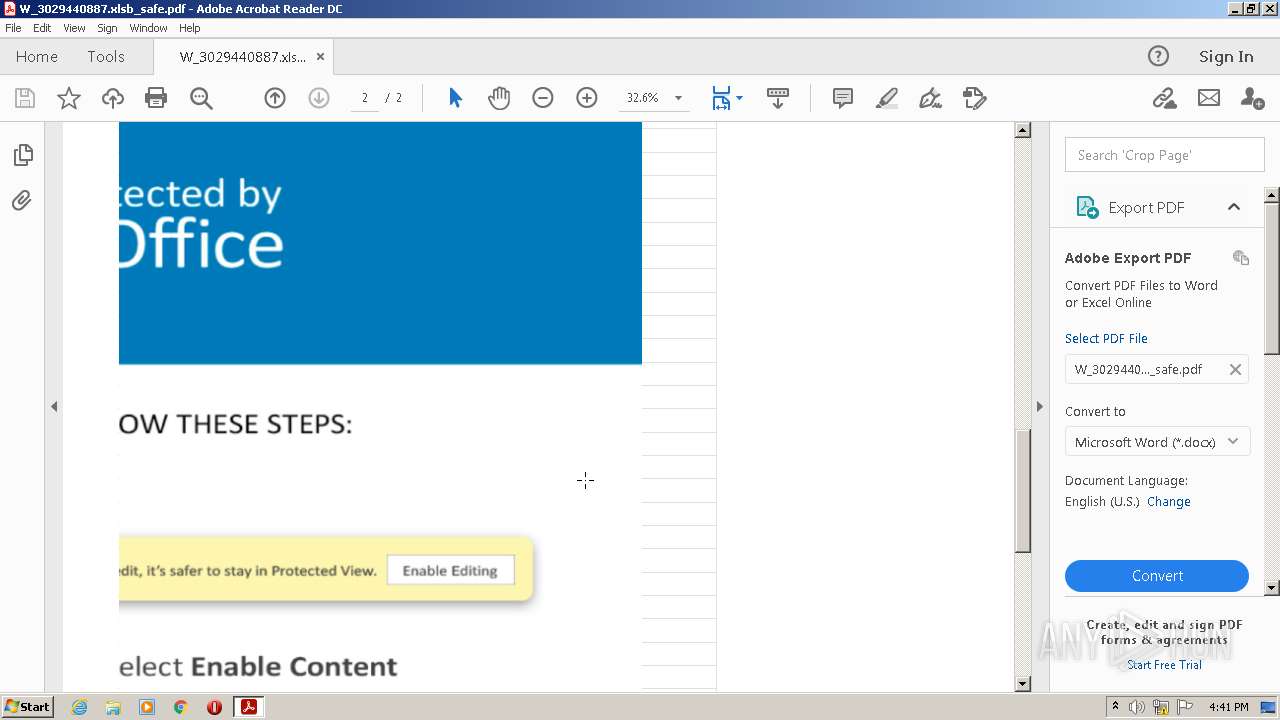This screenshot has width=1280, height=720.
Task: Open the File menu
Action: (13, 28)
